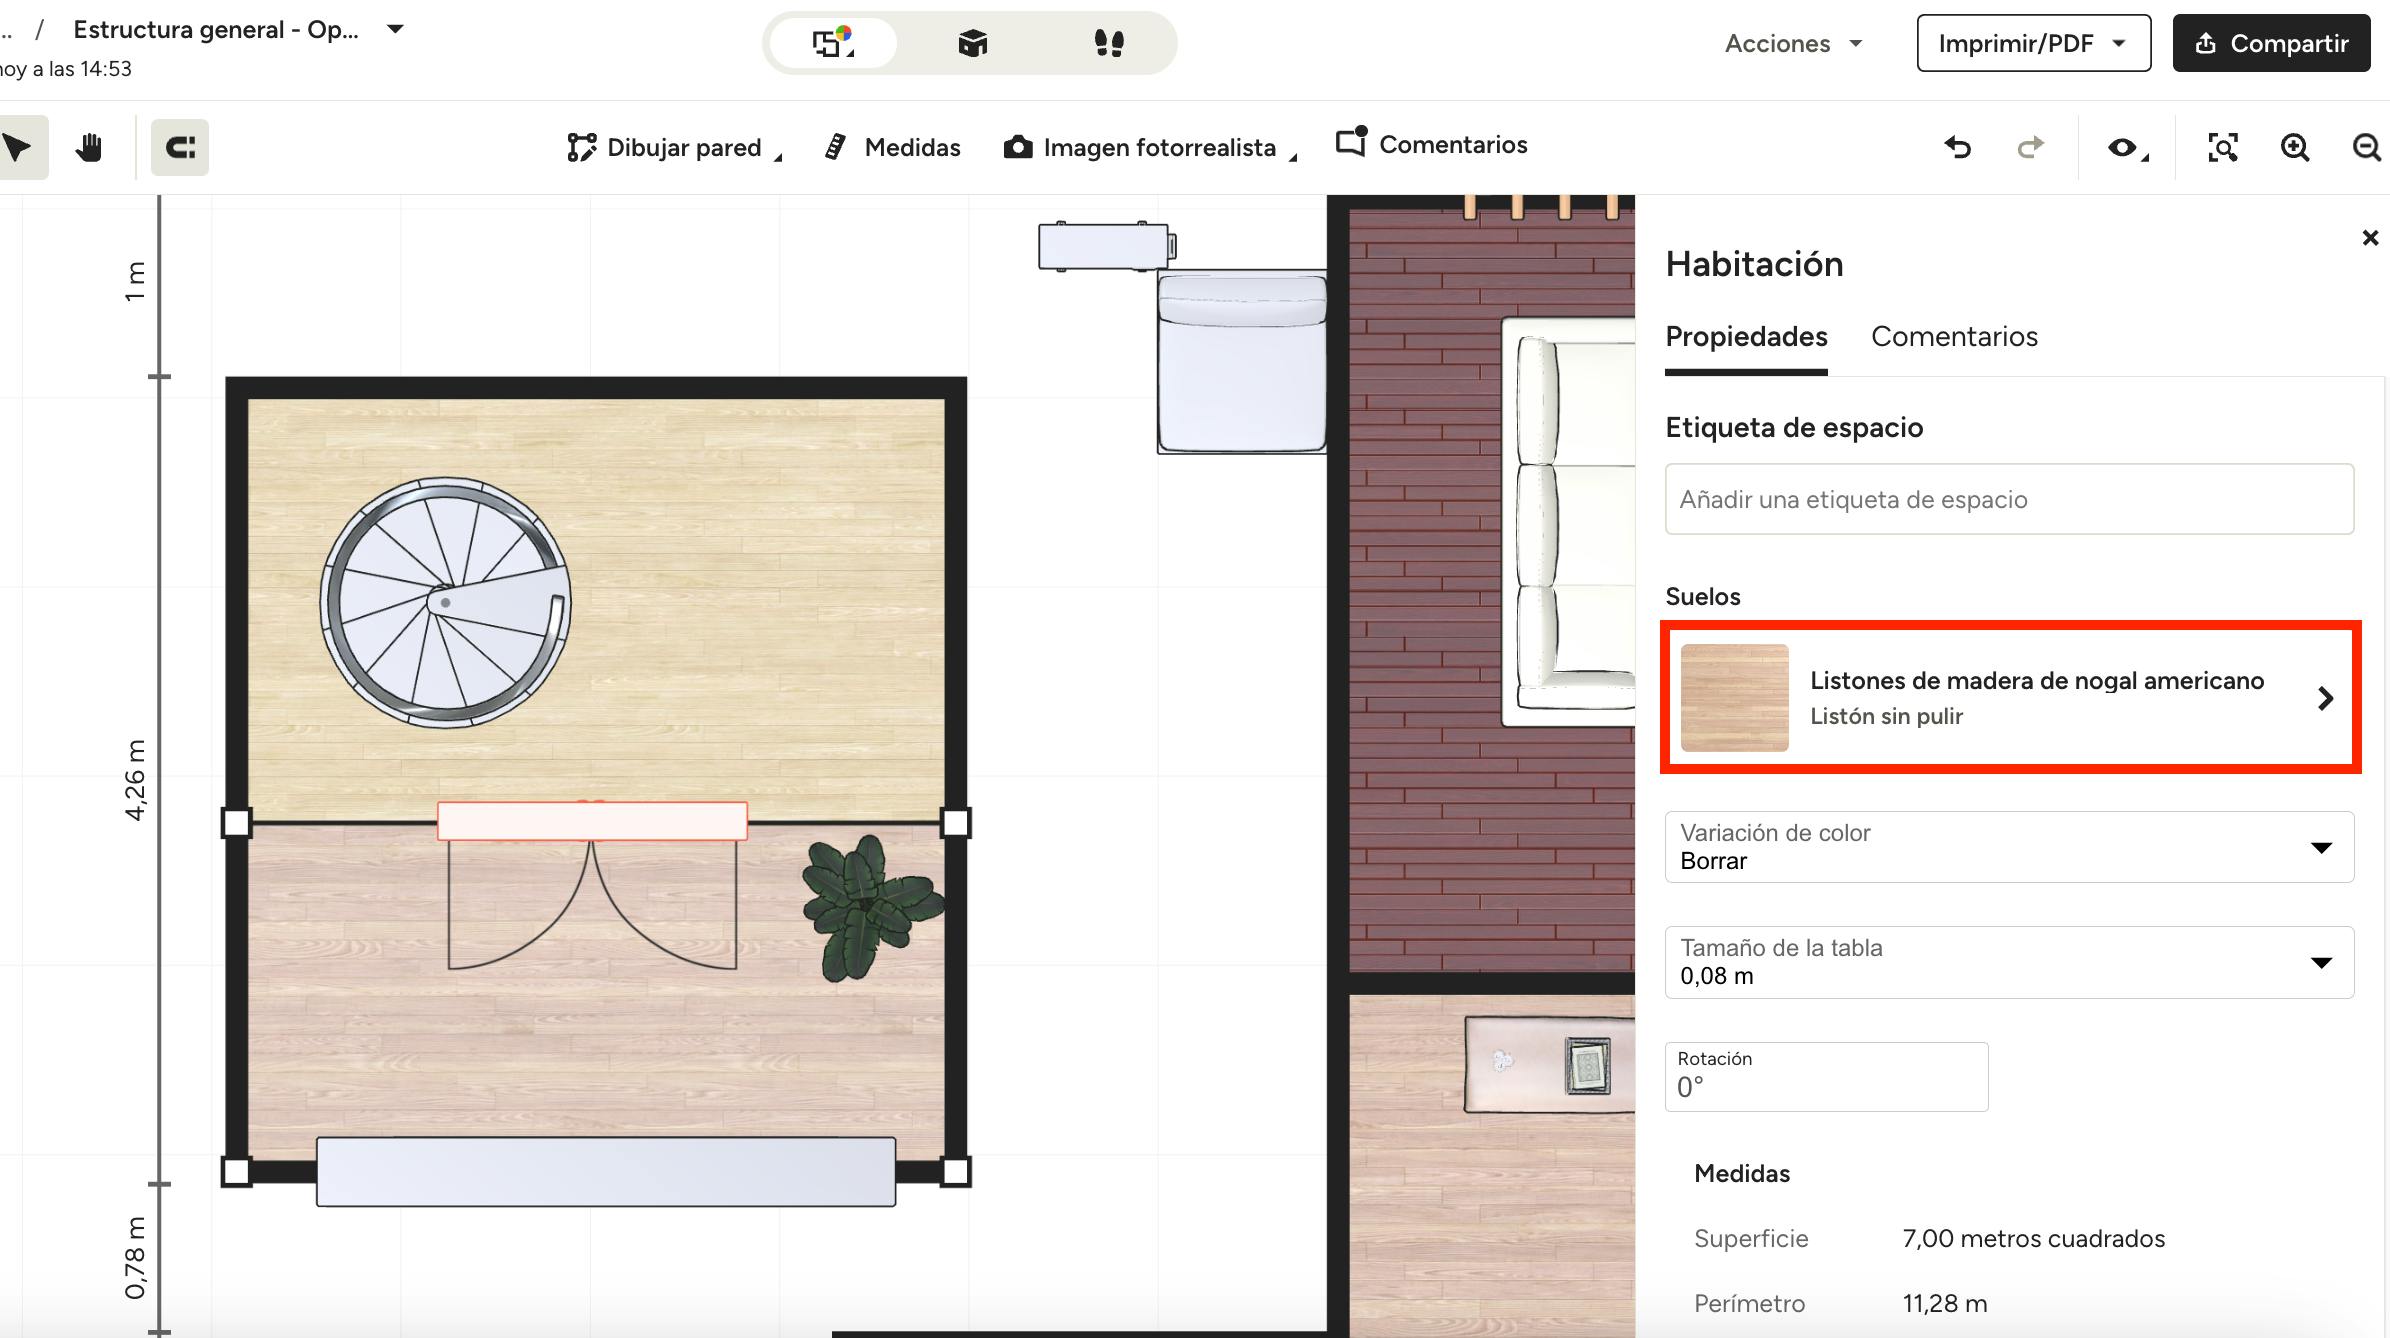
Task: Click the redo arrow
Action: tap(2030, 148)
